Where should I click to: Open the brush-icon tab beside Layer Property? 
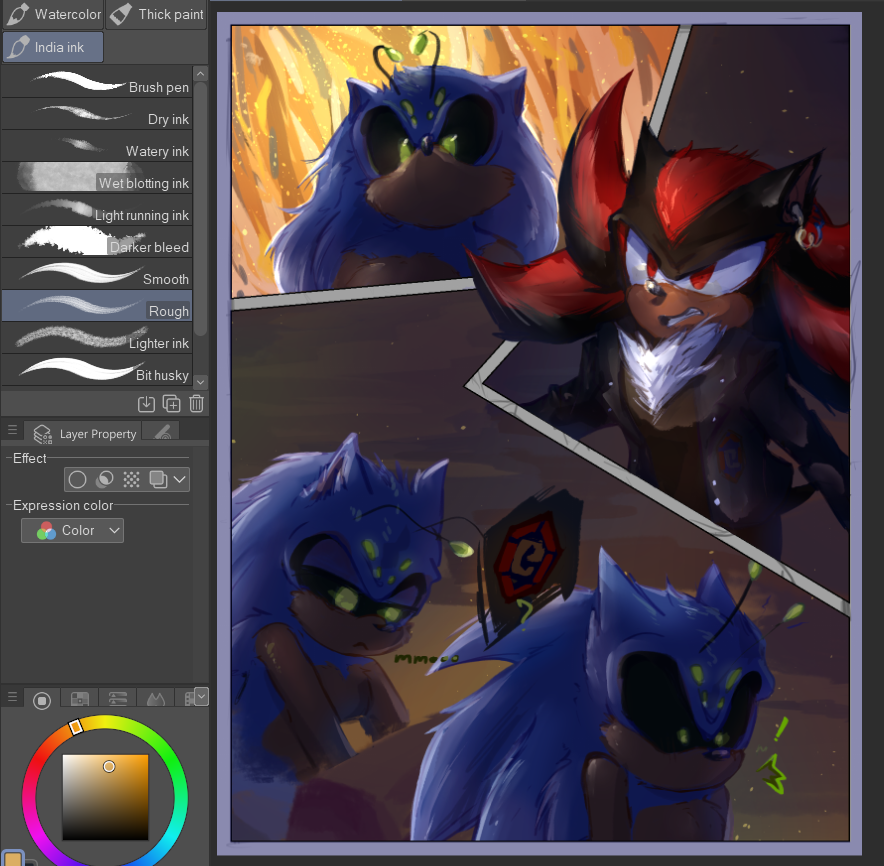[162, 432]
